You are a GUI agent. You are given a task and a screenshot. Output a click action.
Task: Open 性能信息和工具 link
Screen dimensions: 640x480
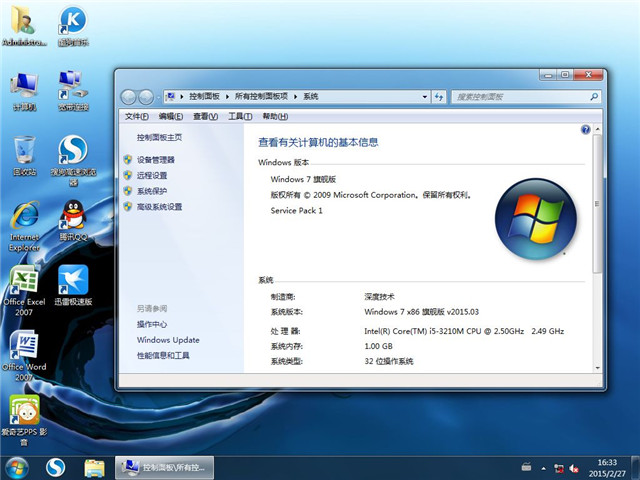pyautogui.click(x=163, y=356)
